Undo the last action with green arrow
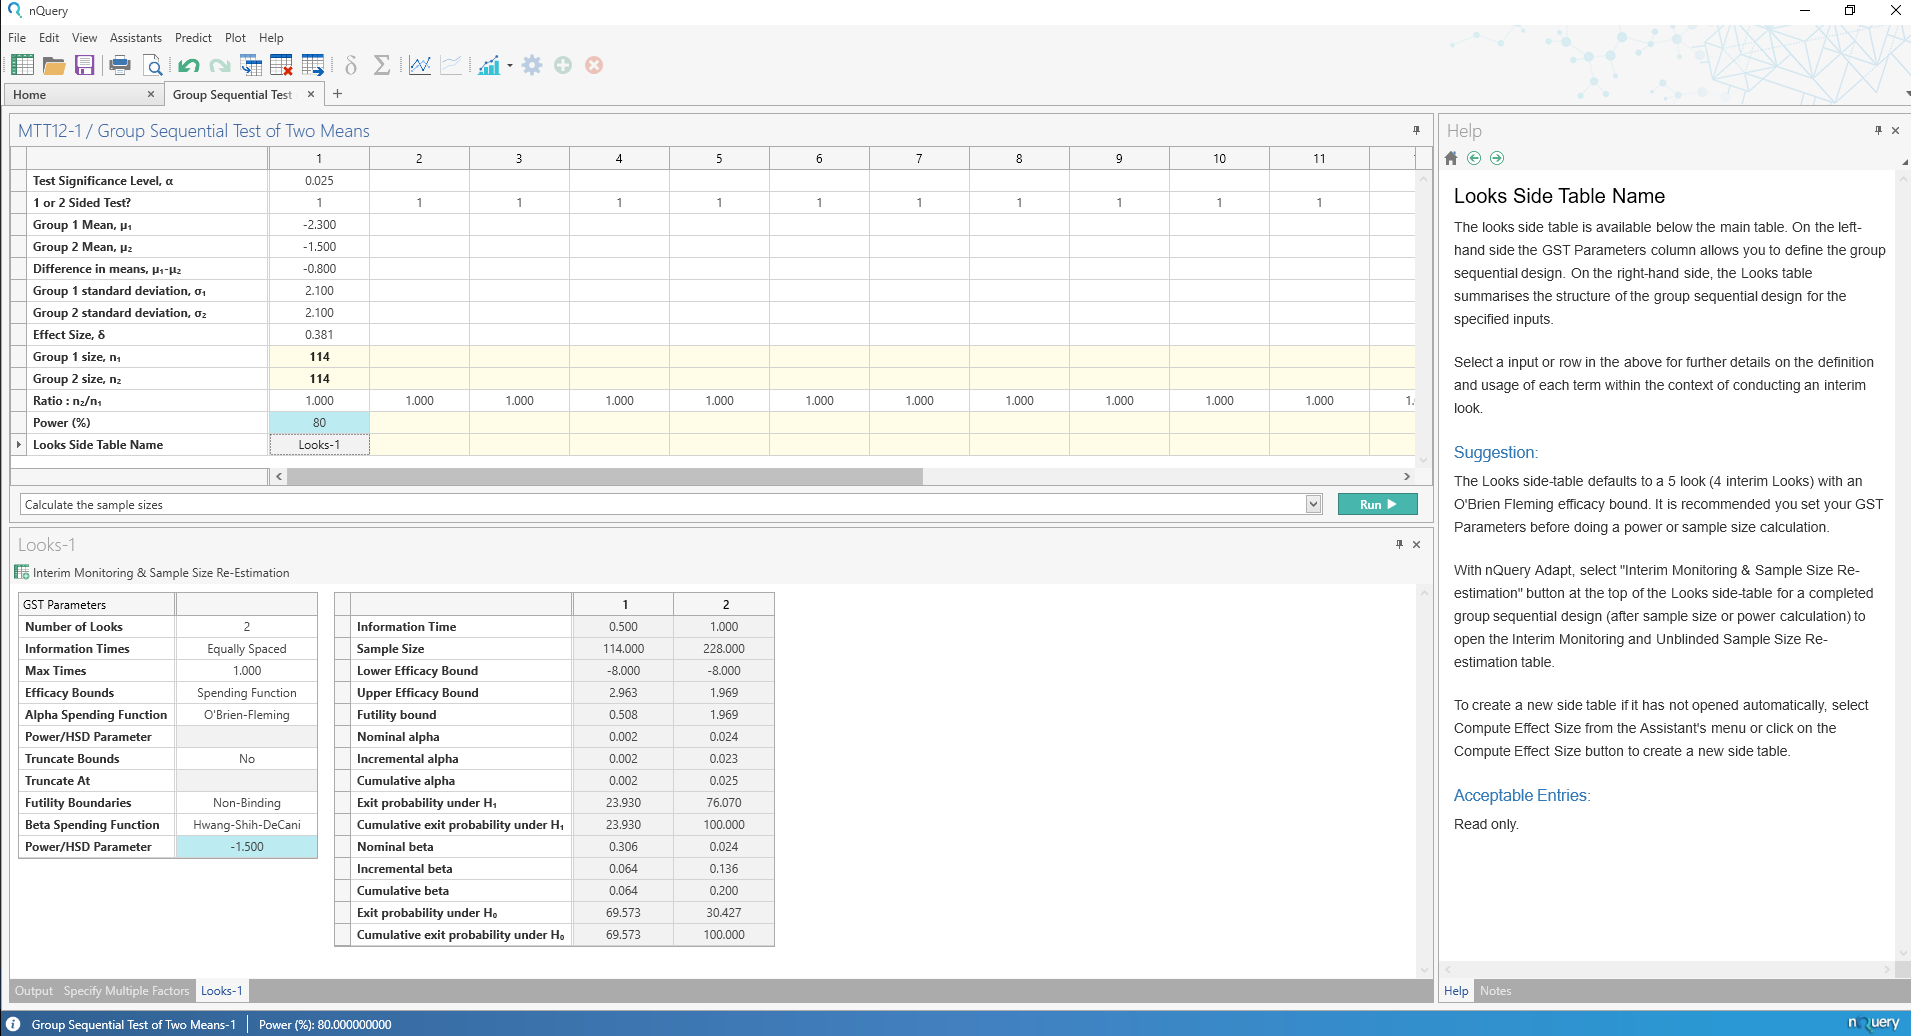This screenshot has width=1911, height=1036. 188,66
